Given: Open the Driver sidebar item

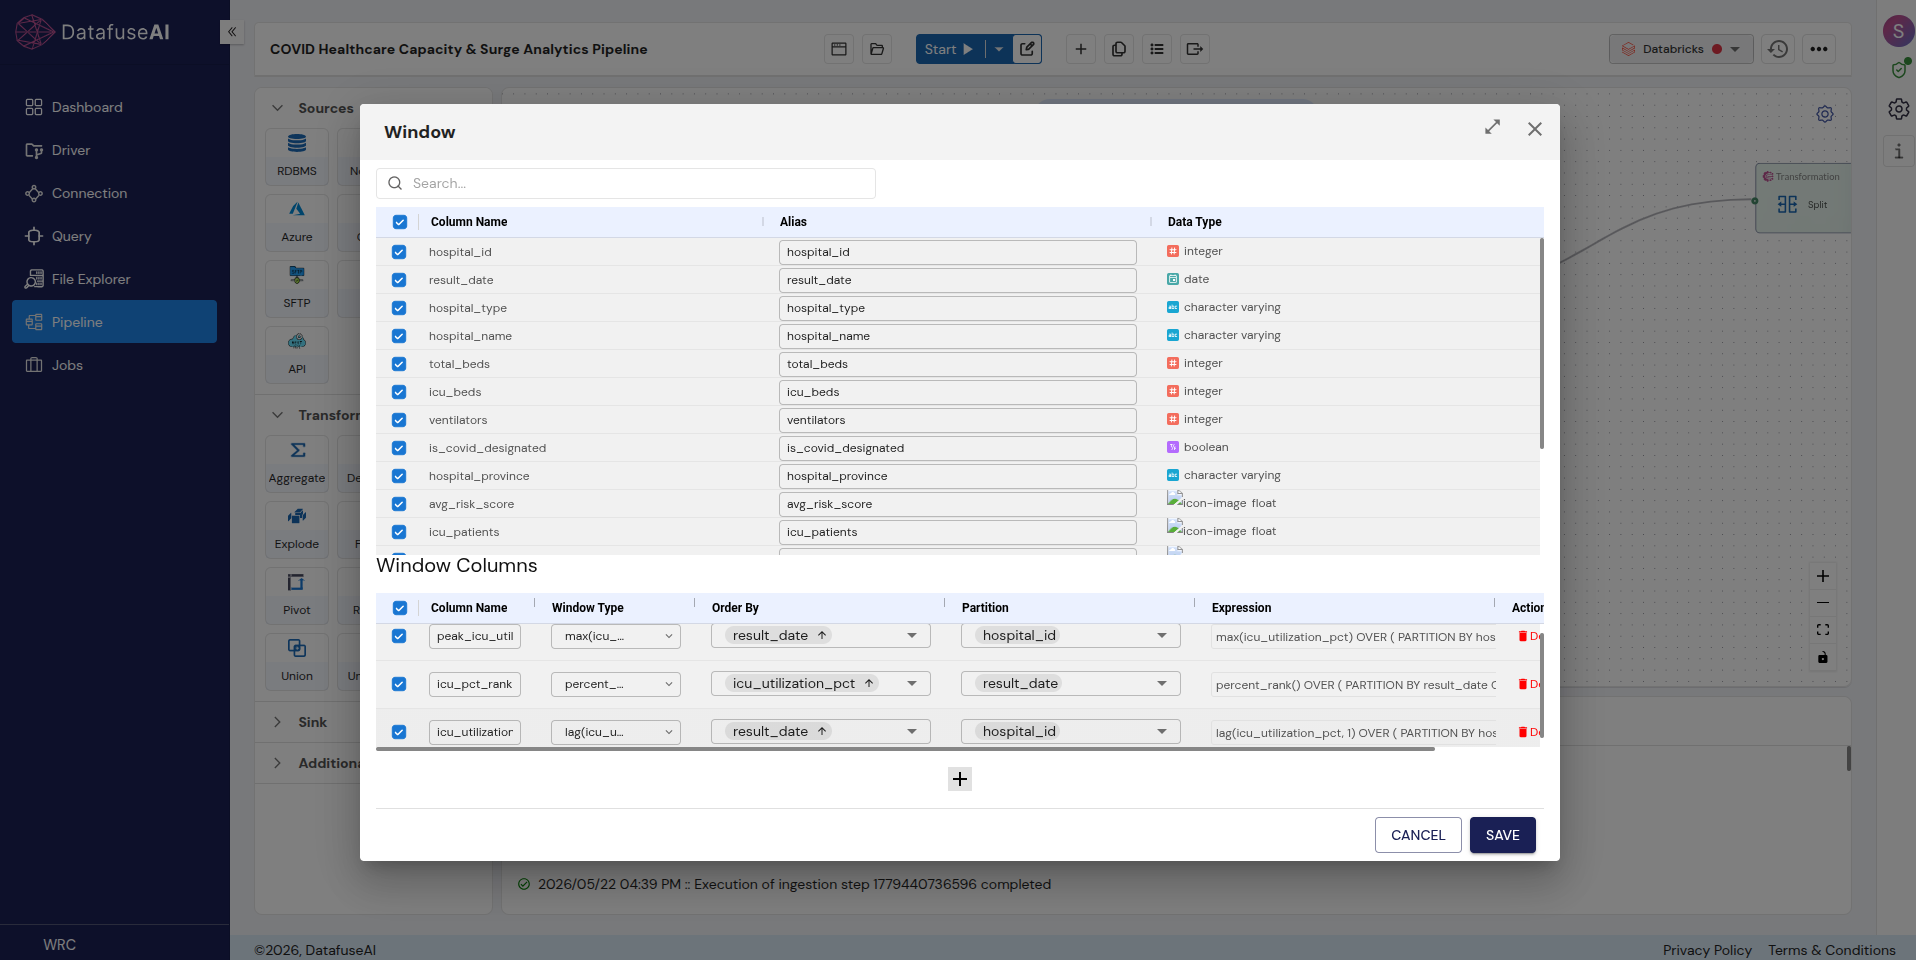Looking at the screenshot, I should tap(114, 150).
